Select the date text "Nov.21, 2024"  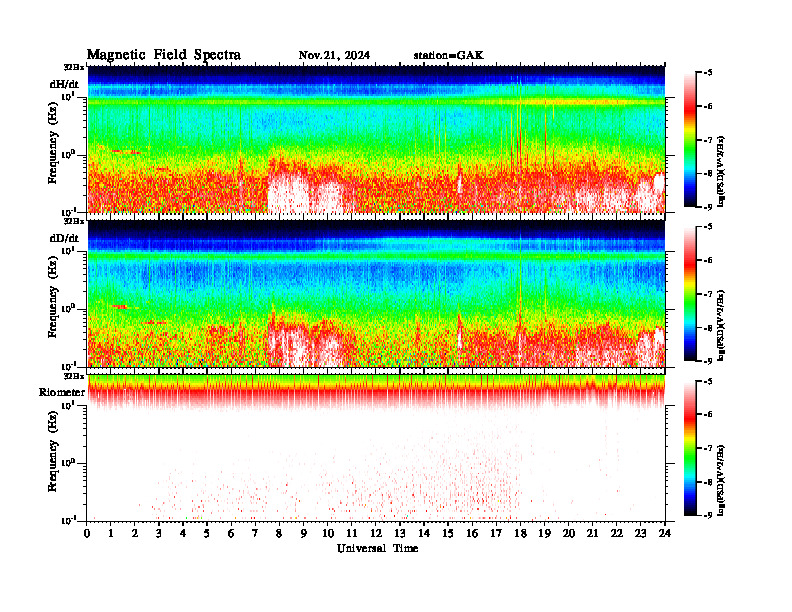(x=334, y=56)
